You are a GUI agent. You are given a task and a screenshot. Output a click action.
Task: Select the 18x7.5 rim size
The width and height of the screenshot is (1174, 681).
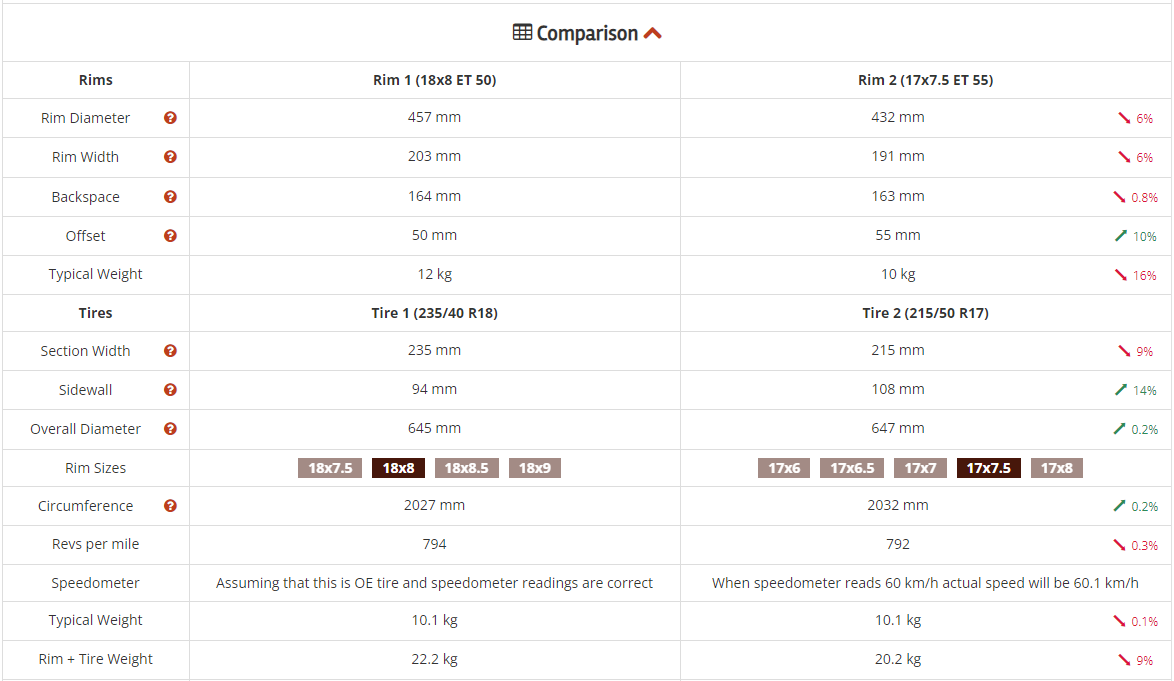coord(330,468)
